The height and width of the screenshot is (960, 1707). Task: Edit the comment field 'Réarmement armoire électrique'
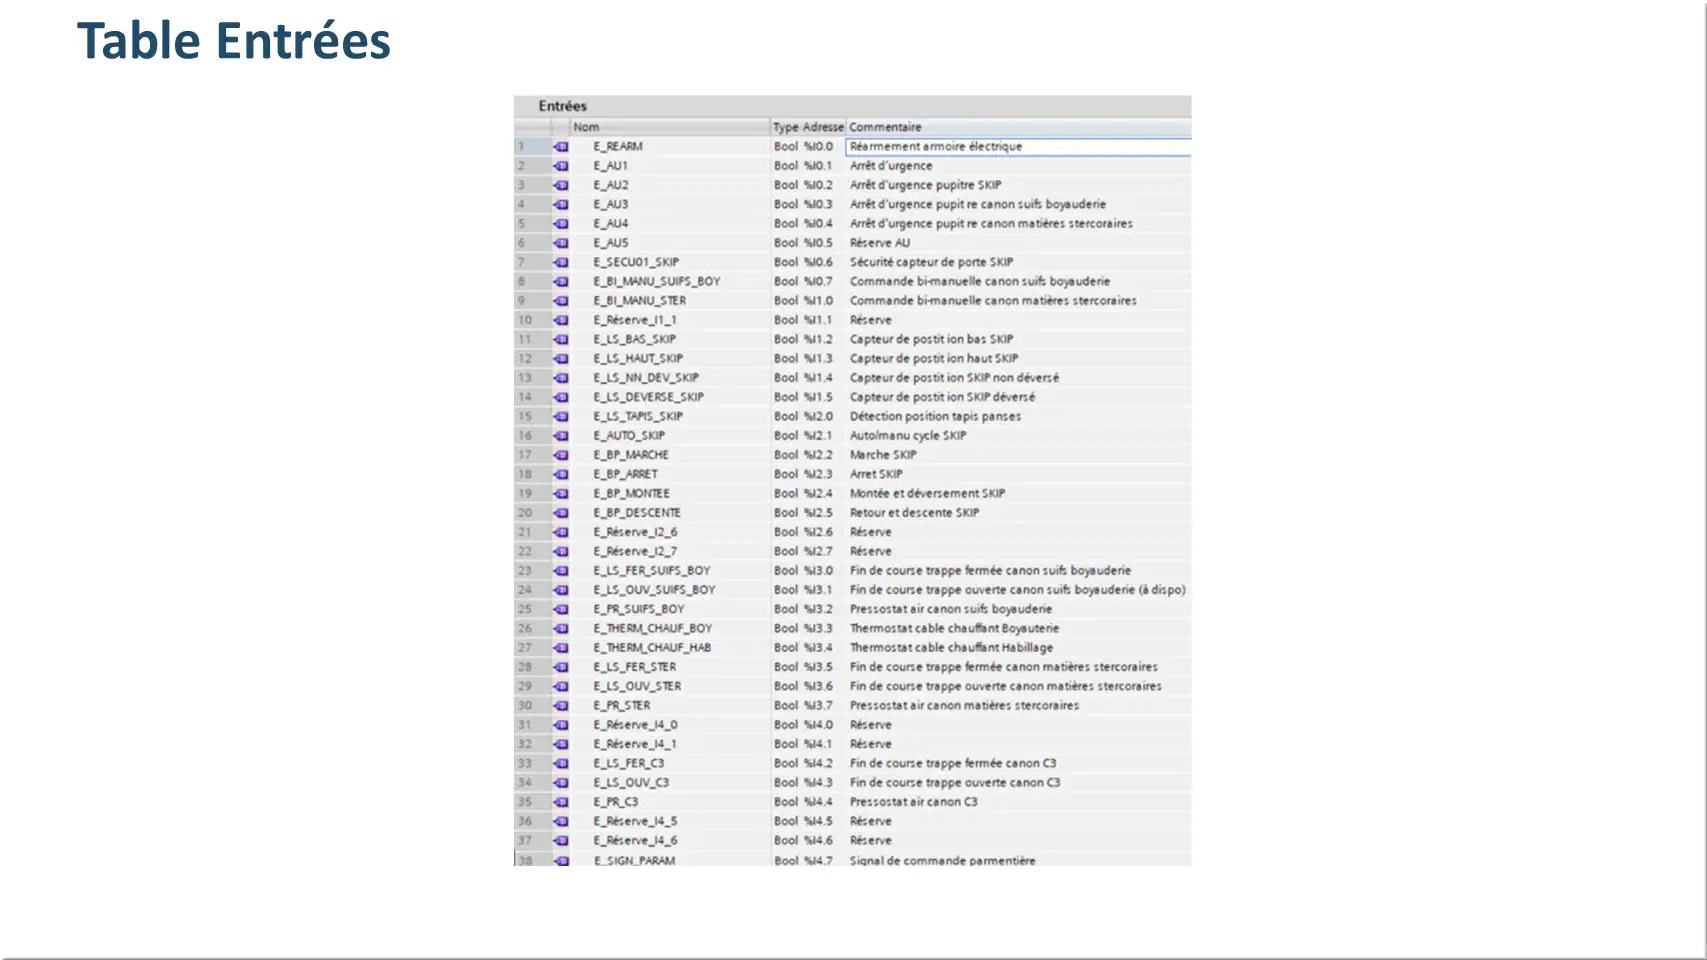click(x=1019, y=147)
